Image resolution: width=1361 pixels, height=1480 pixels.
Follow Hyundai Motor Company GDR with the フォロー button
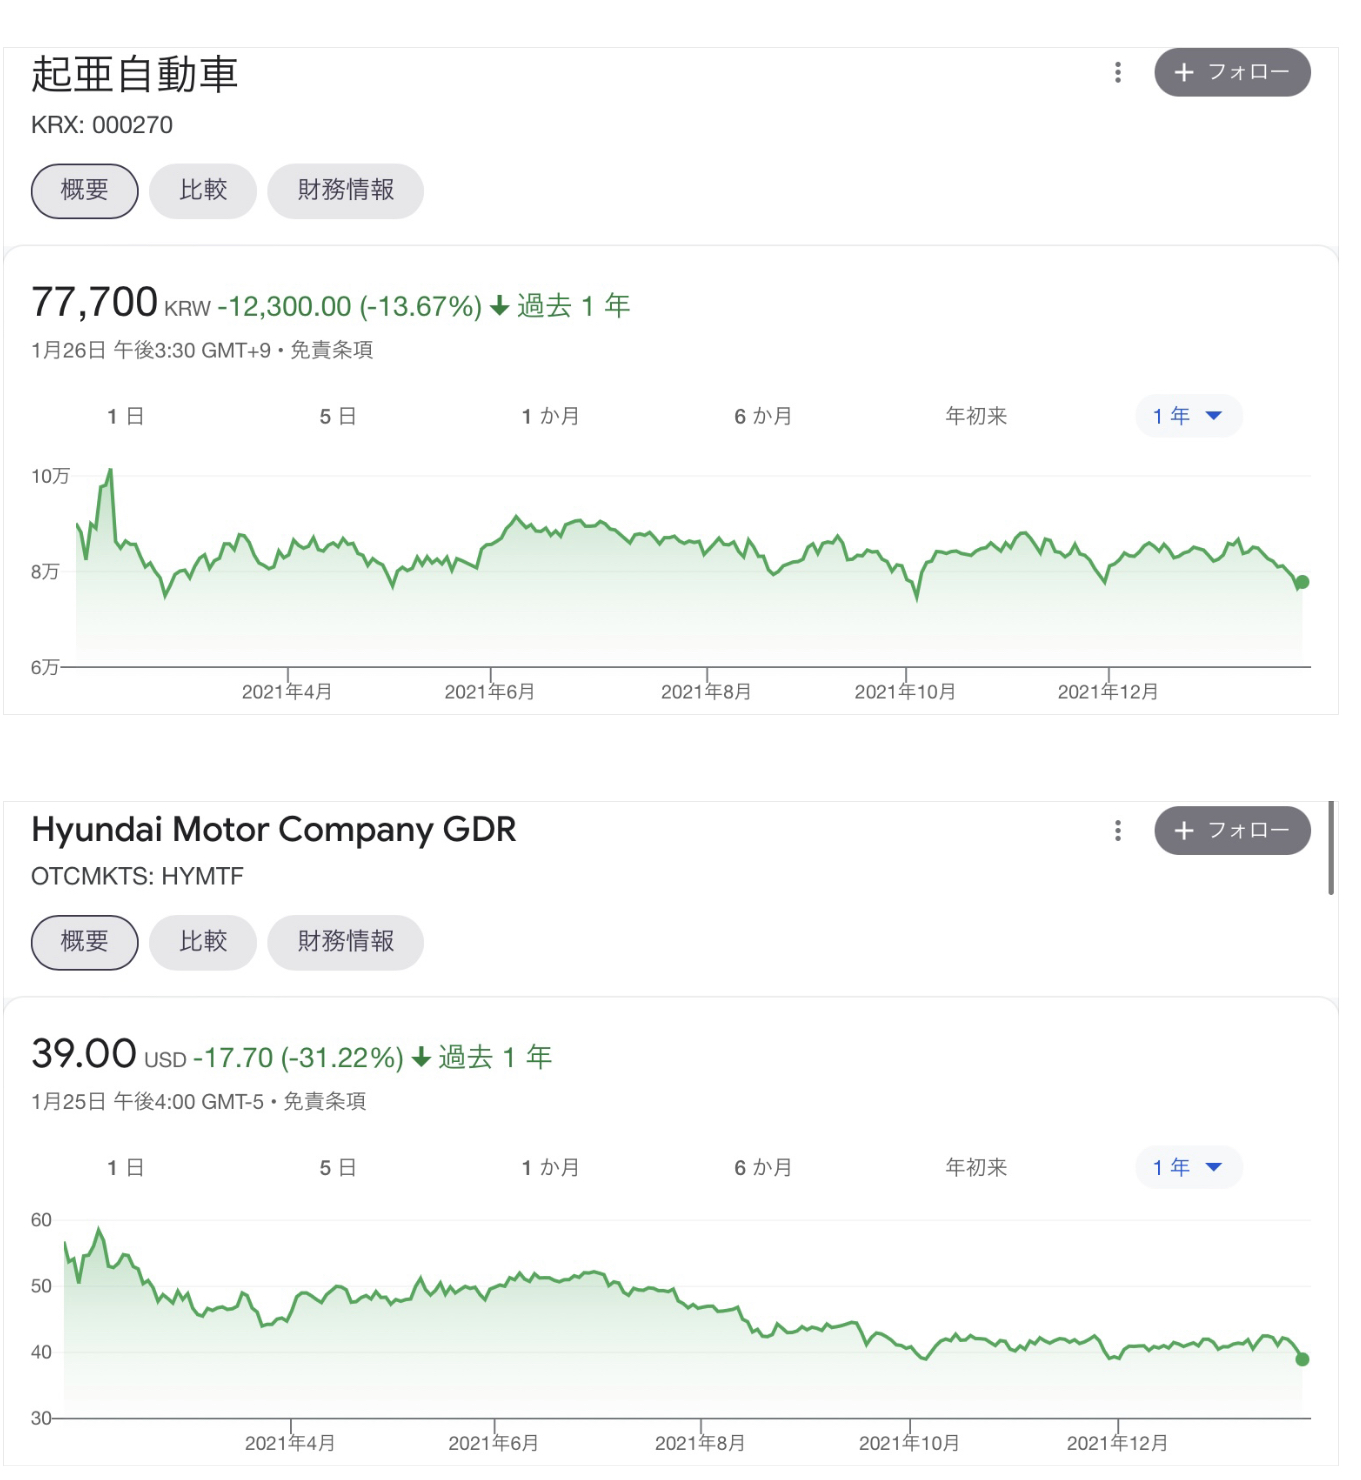(1232, 830)
